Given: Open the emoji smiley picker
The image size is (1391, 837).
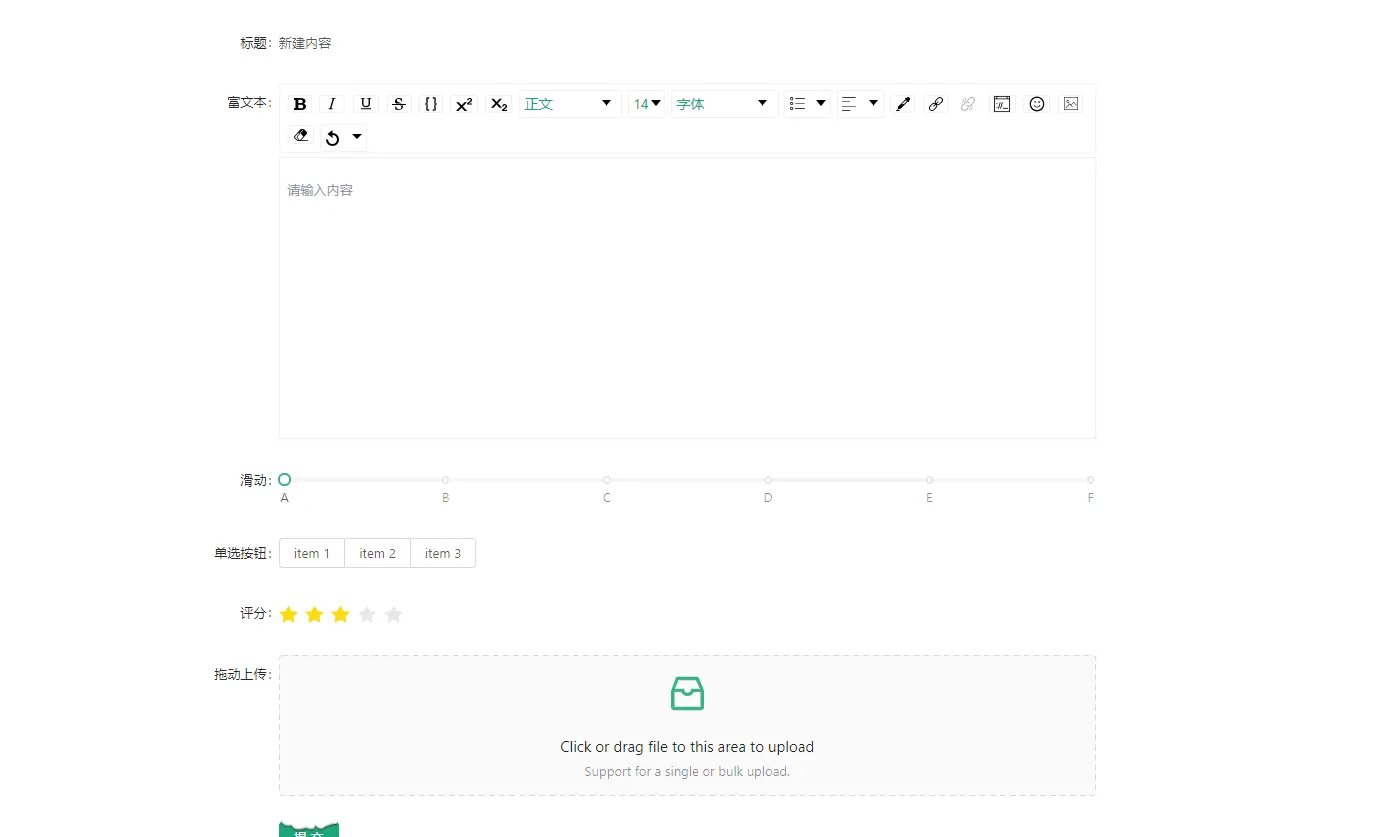Looking at the screenshot, I should pyautogui.click(x=1037, y=104).
